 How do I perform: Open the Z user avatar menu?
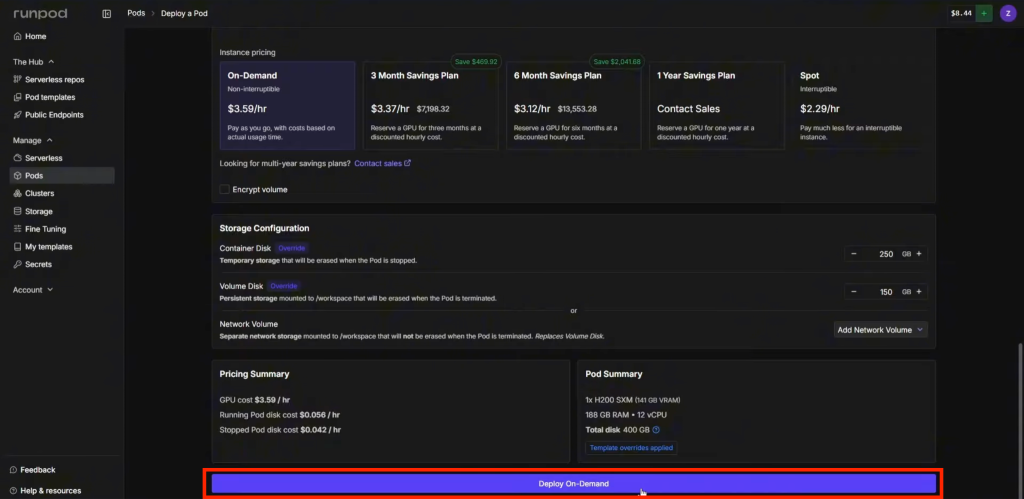pos(1008,13)
